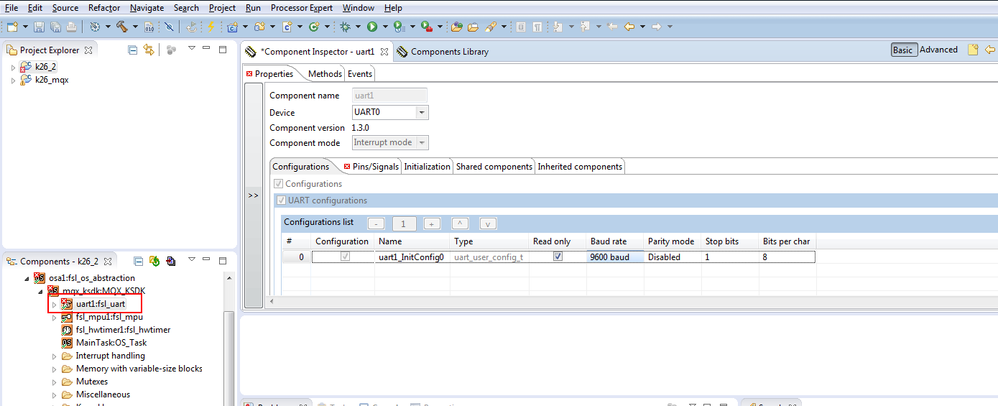Expand the k26_mqx project
Screen dimensions: 998x406
(13, 80)
